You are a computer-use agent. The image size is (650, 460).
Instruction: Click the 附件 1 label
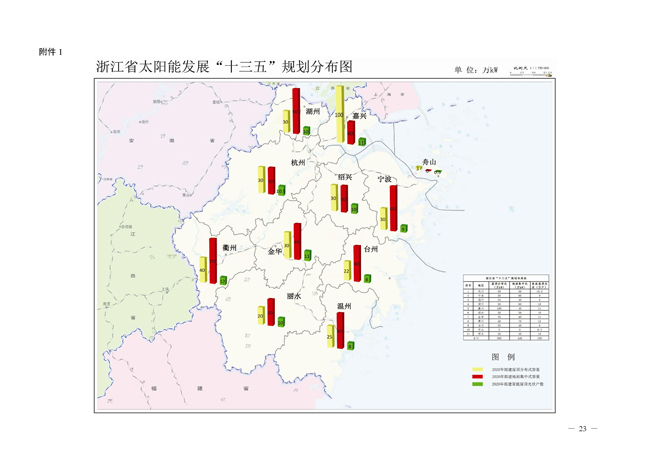pyautogui.click(x=51, y=50)
